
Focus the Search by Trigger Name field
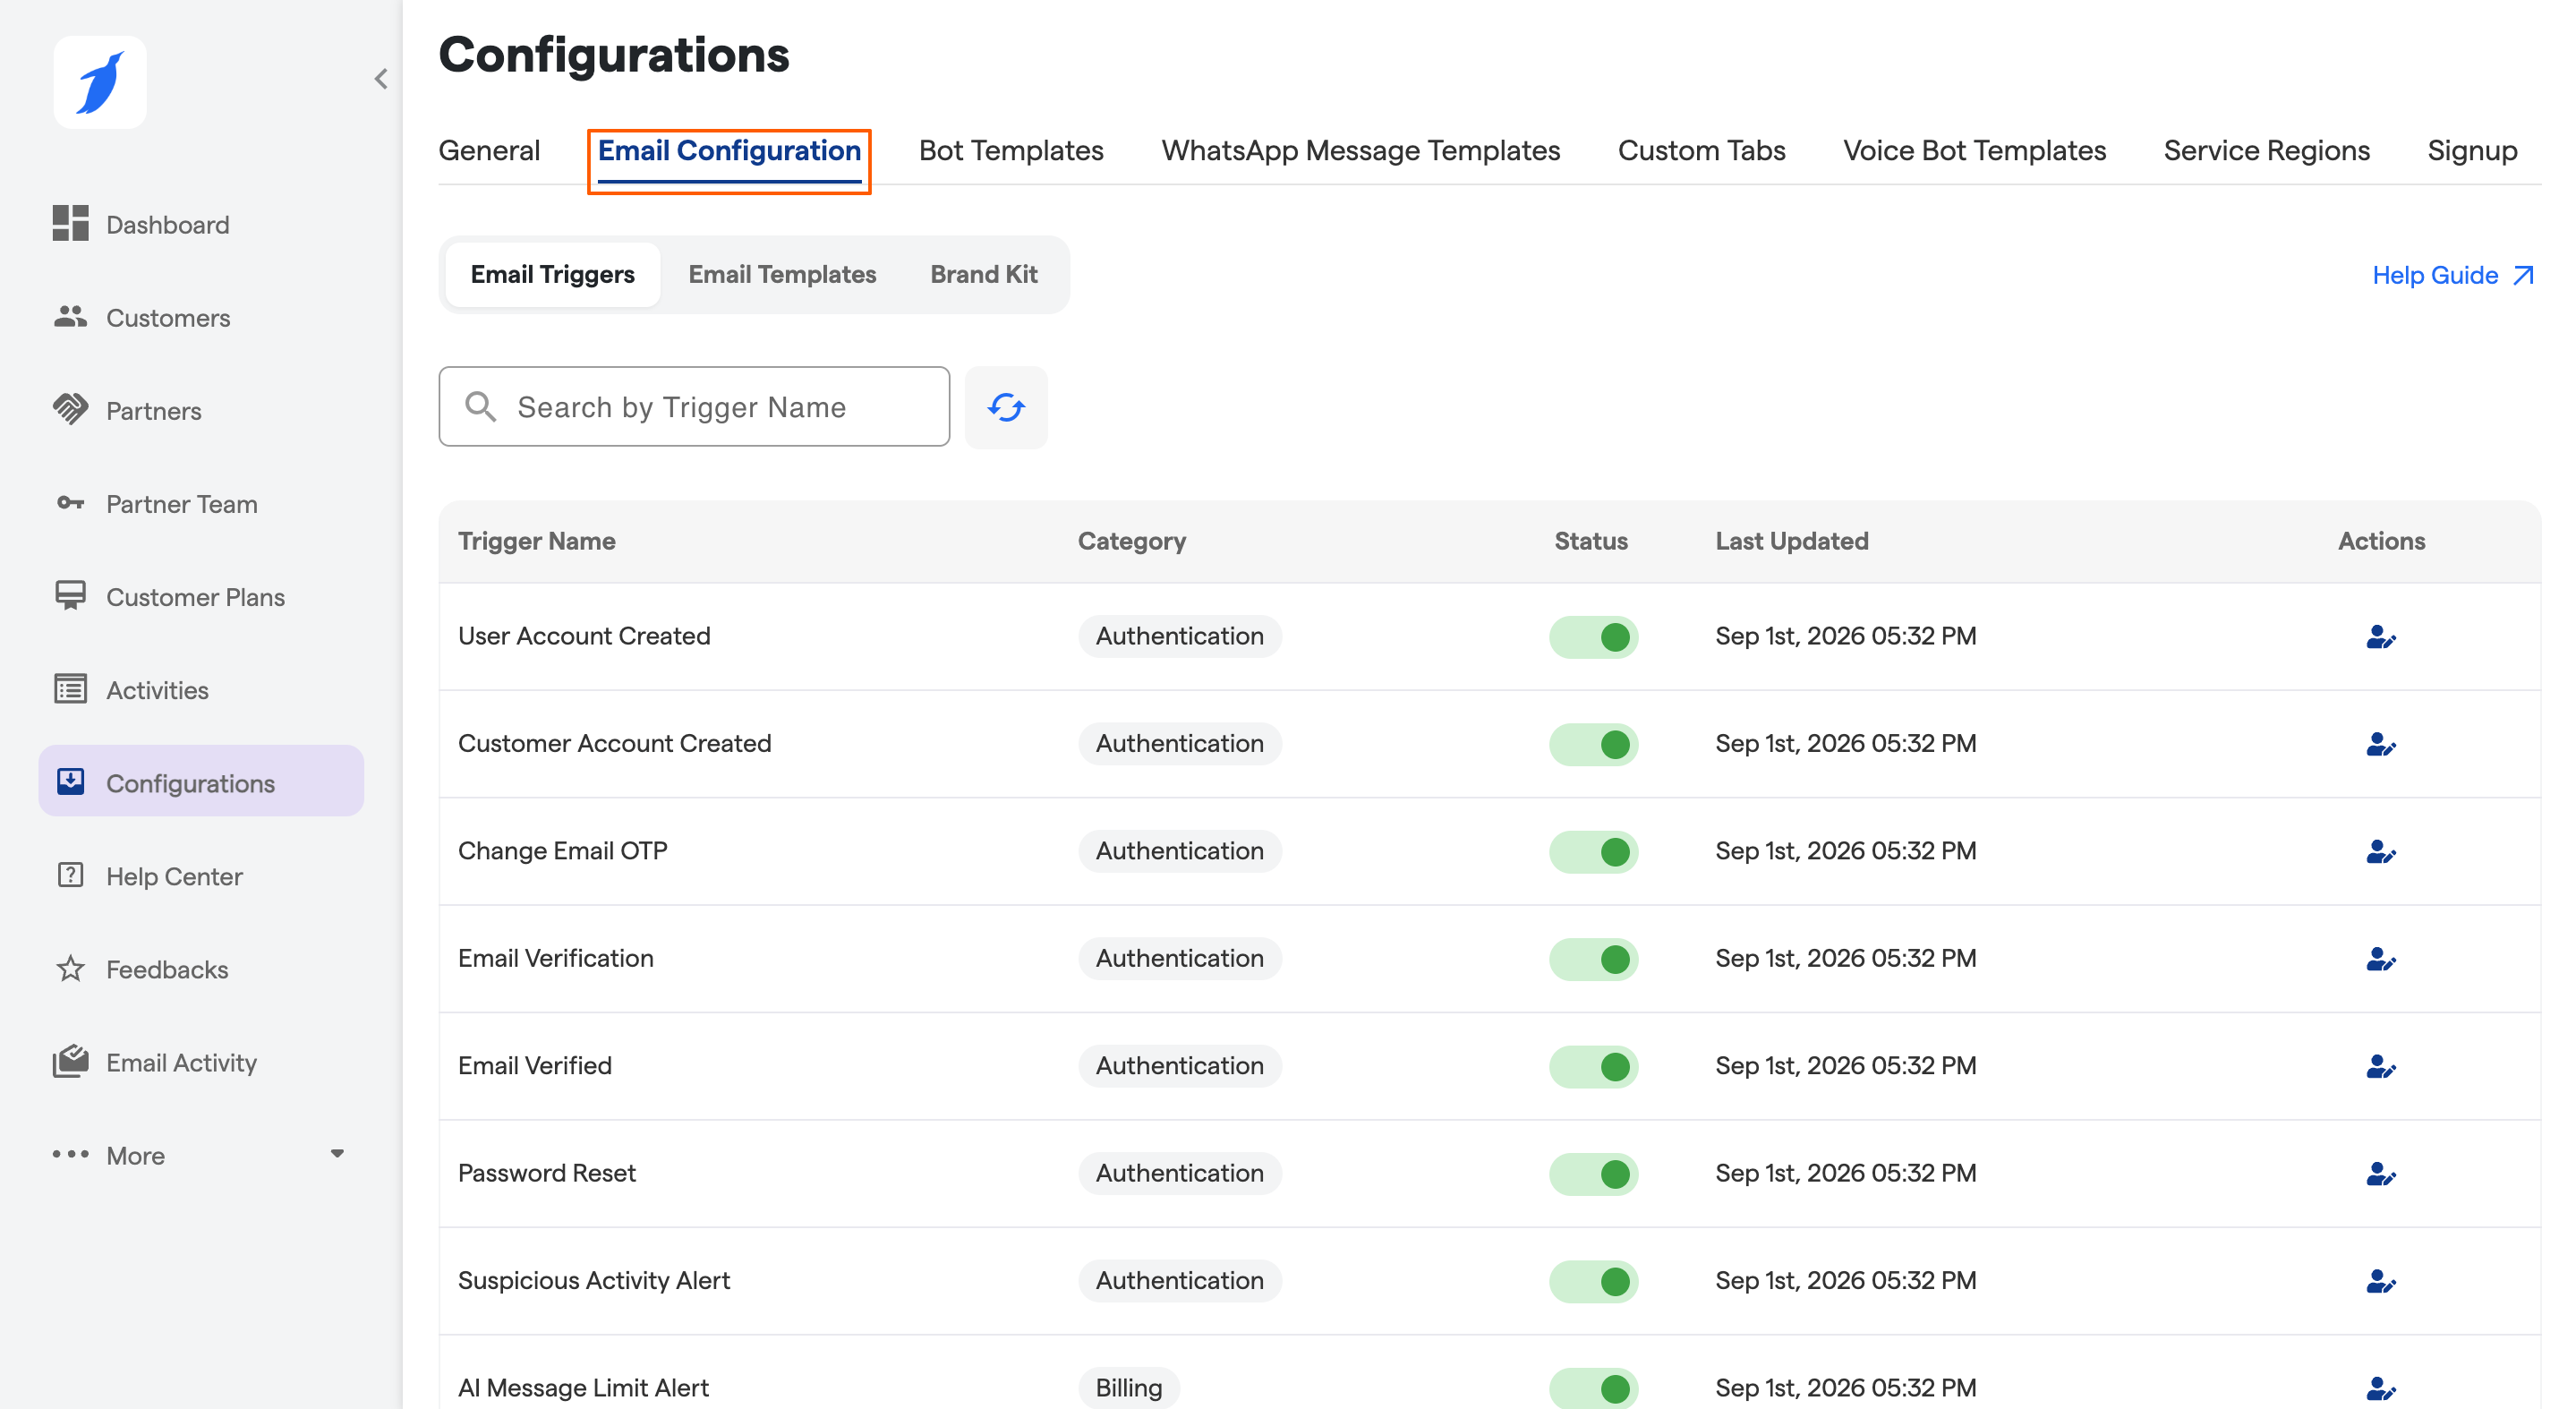694,406
